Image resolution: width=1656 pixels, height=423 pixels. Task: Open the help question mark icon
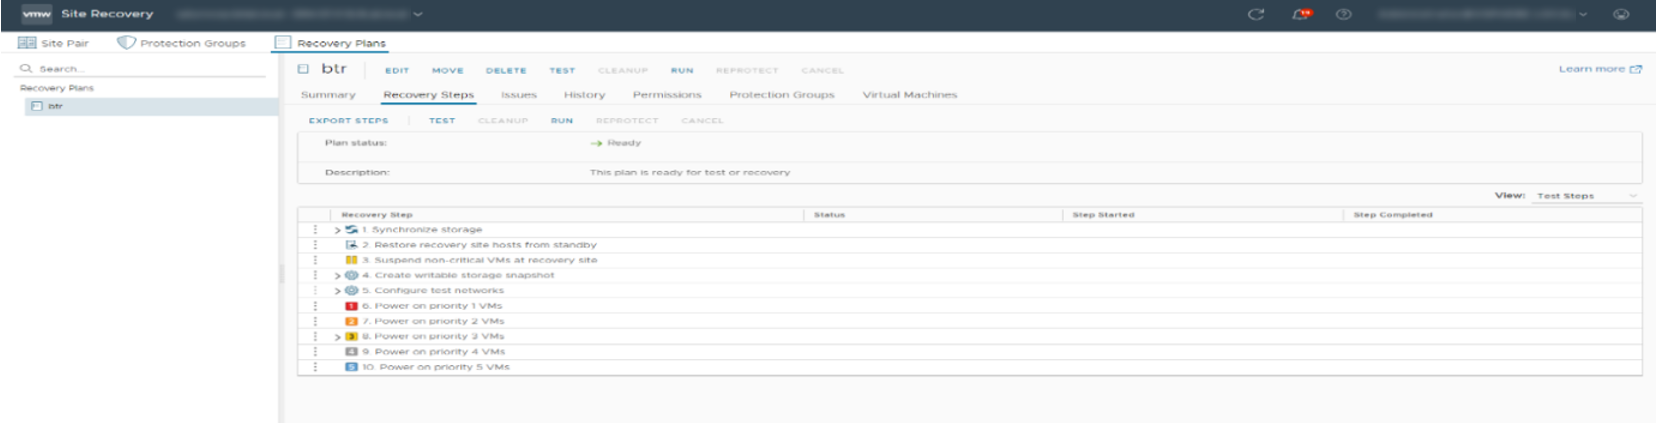pyautogui.click(x=1343, y=14)
